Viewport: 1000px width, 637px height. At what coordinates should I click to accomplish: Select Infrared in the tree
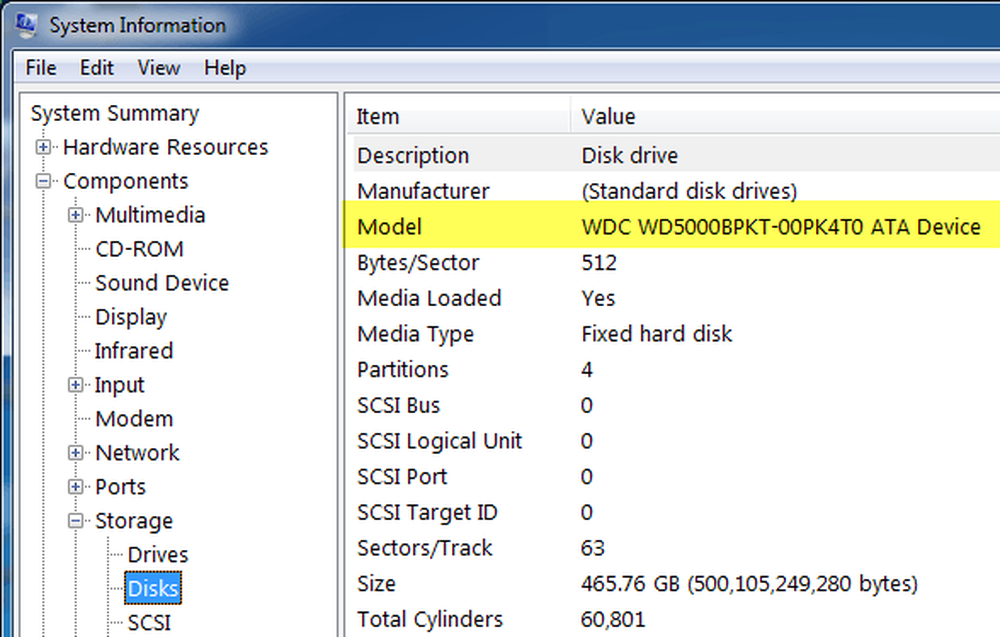pyautogui.click(x=134, y=351)
